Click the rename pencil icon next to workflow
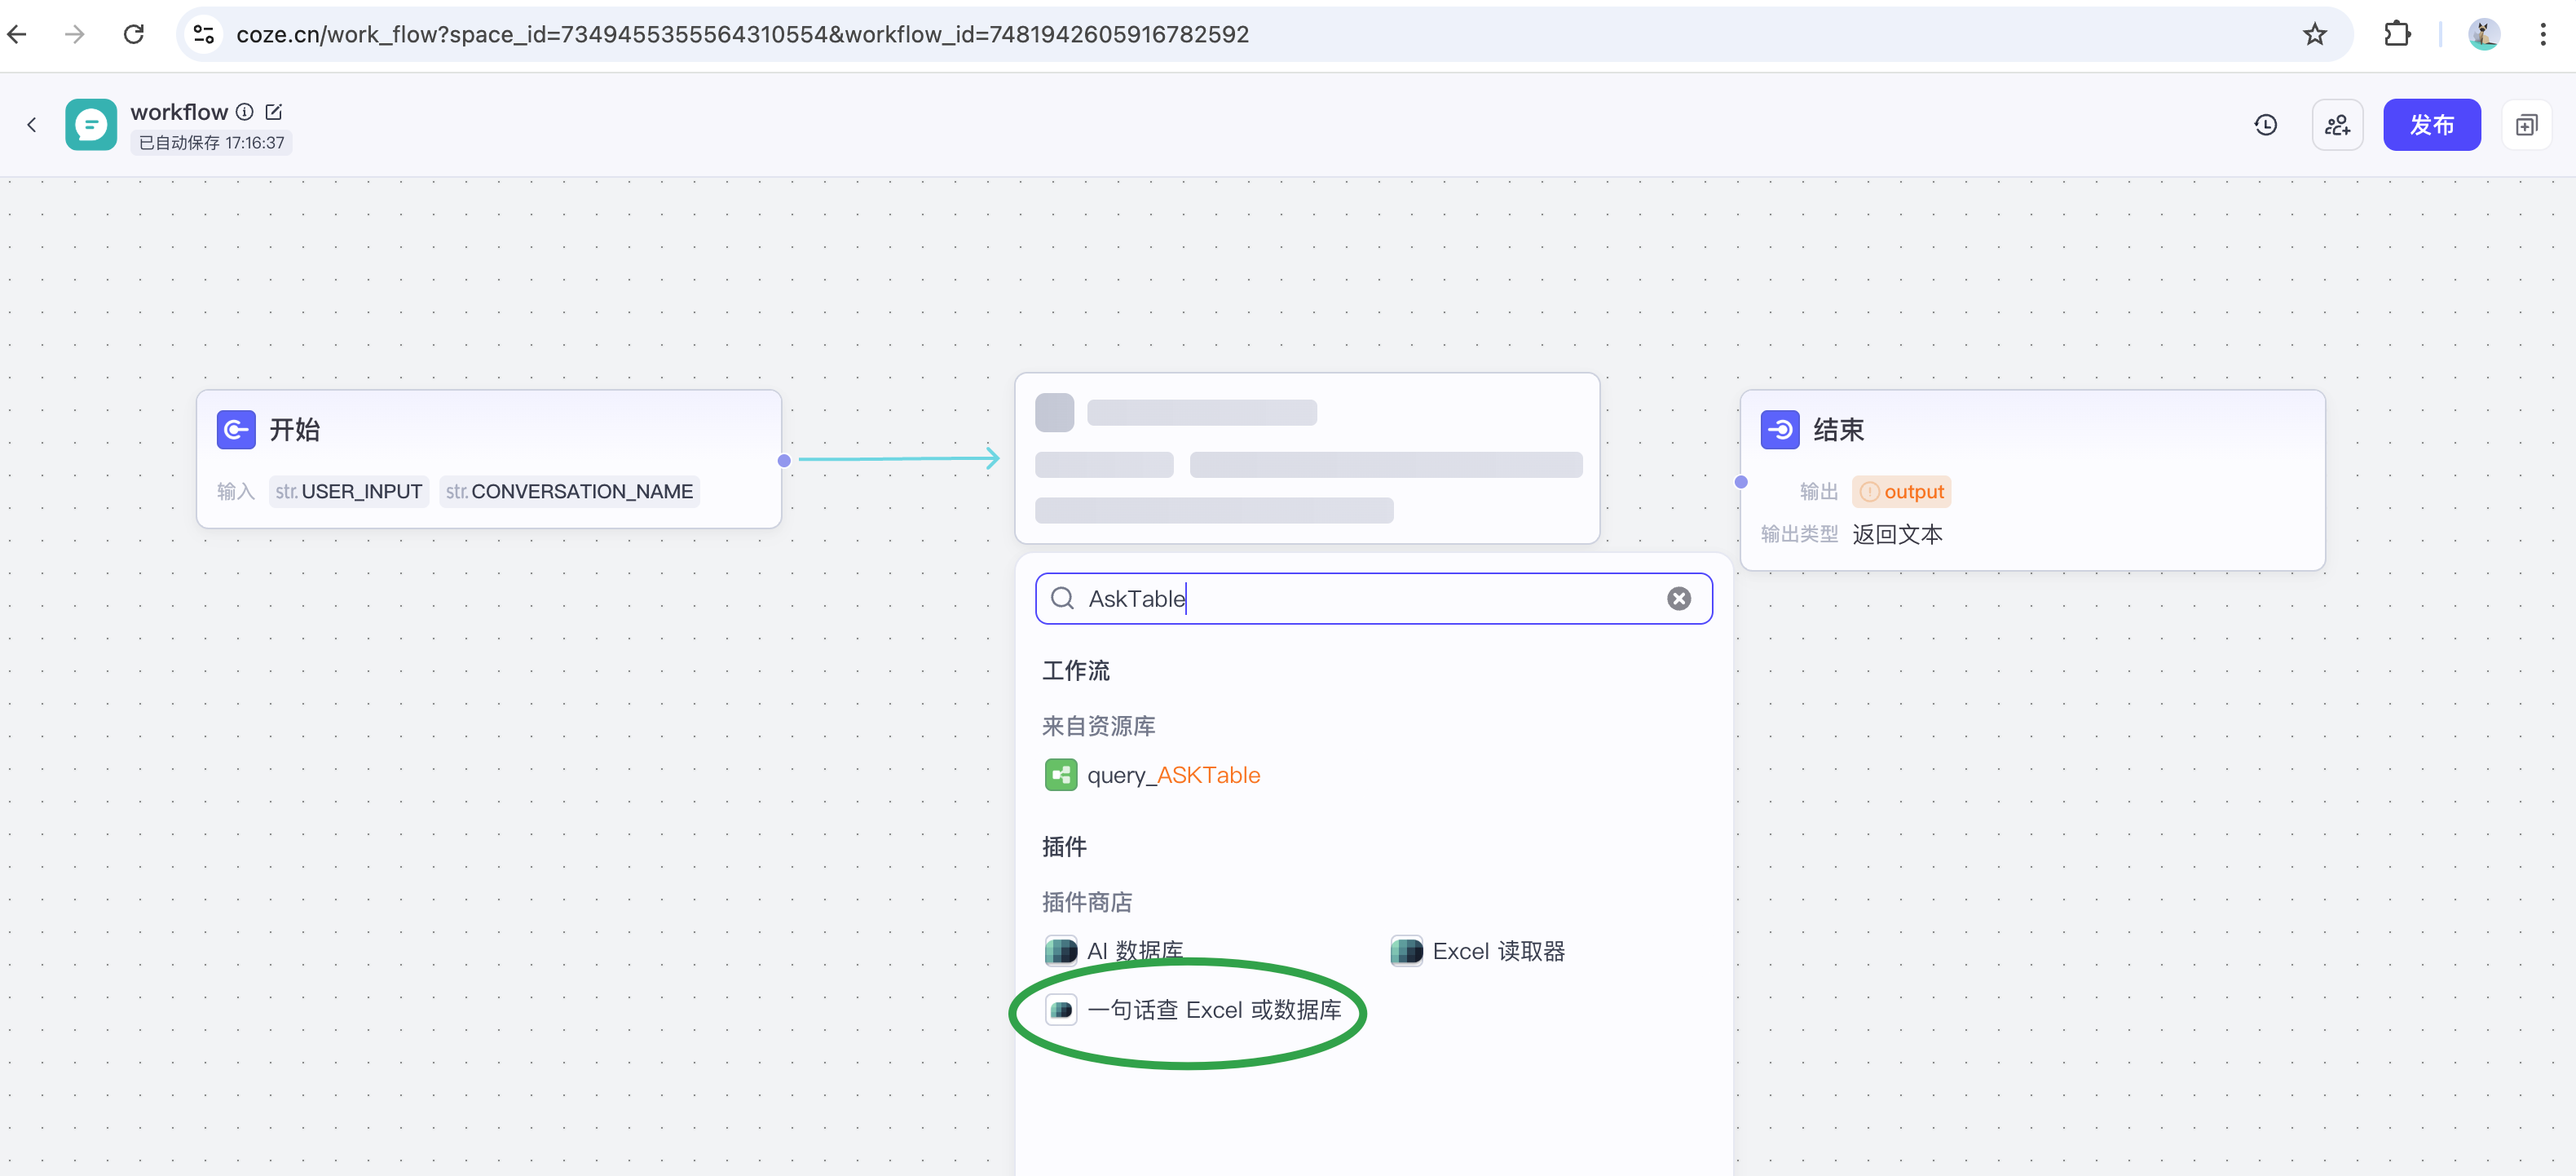The width and height of the screenshot is (2576, 1176). [x=275, y=111]
